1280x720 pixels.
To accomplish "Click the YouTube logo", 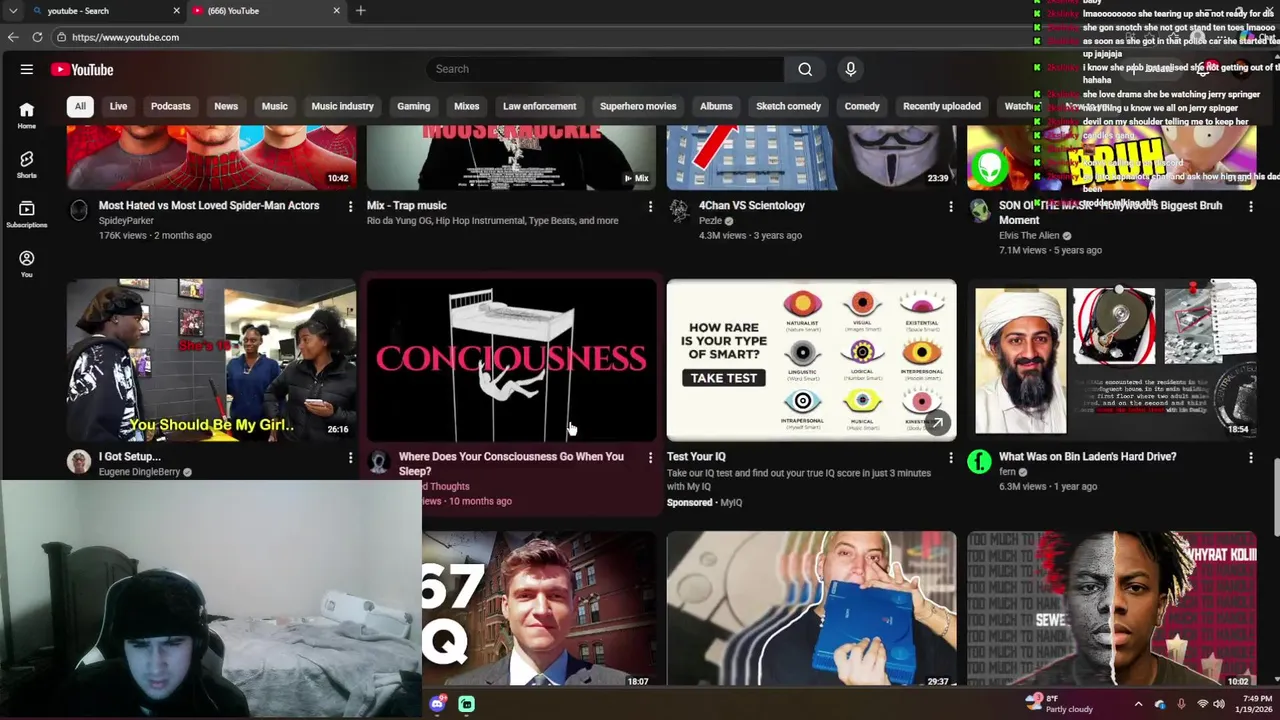I will [x=82, y=69].
